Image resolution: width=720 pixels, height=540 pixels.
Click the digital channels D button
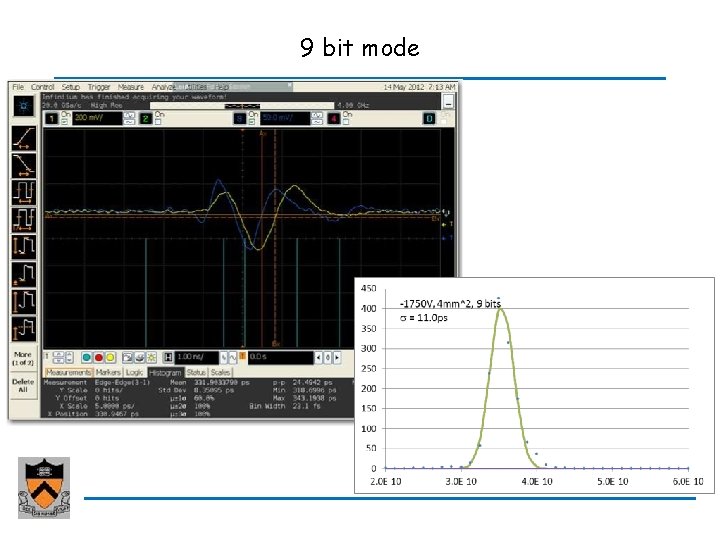point(429,118)
